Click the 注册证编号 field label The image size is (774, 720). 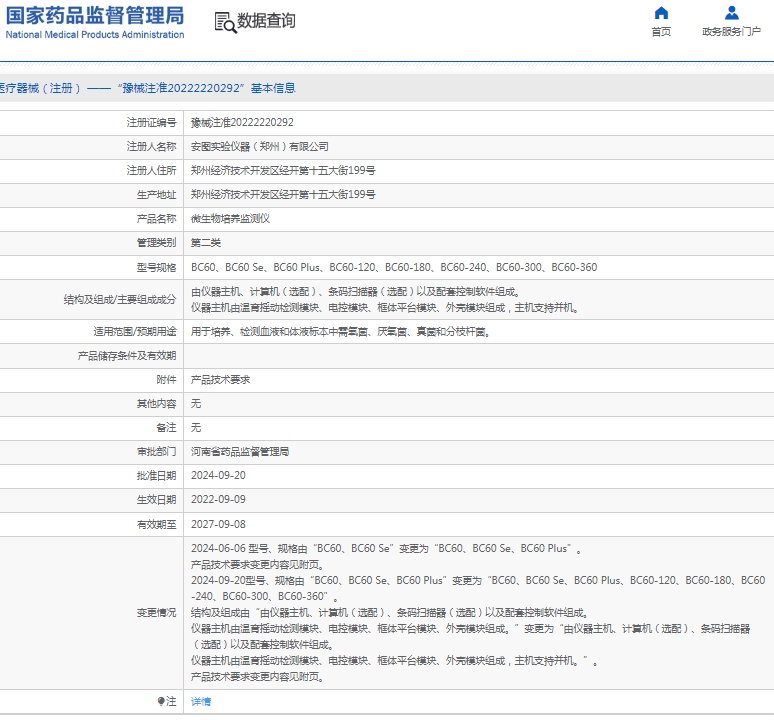pyautogui.click(x=152, y=122)
